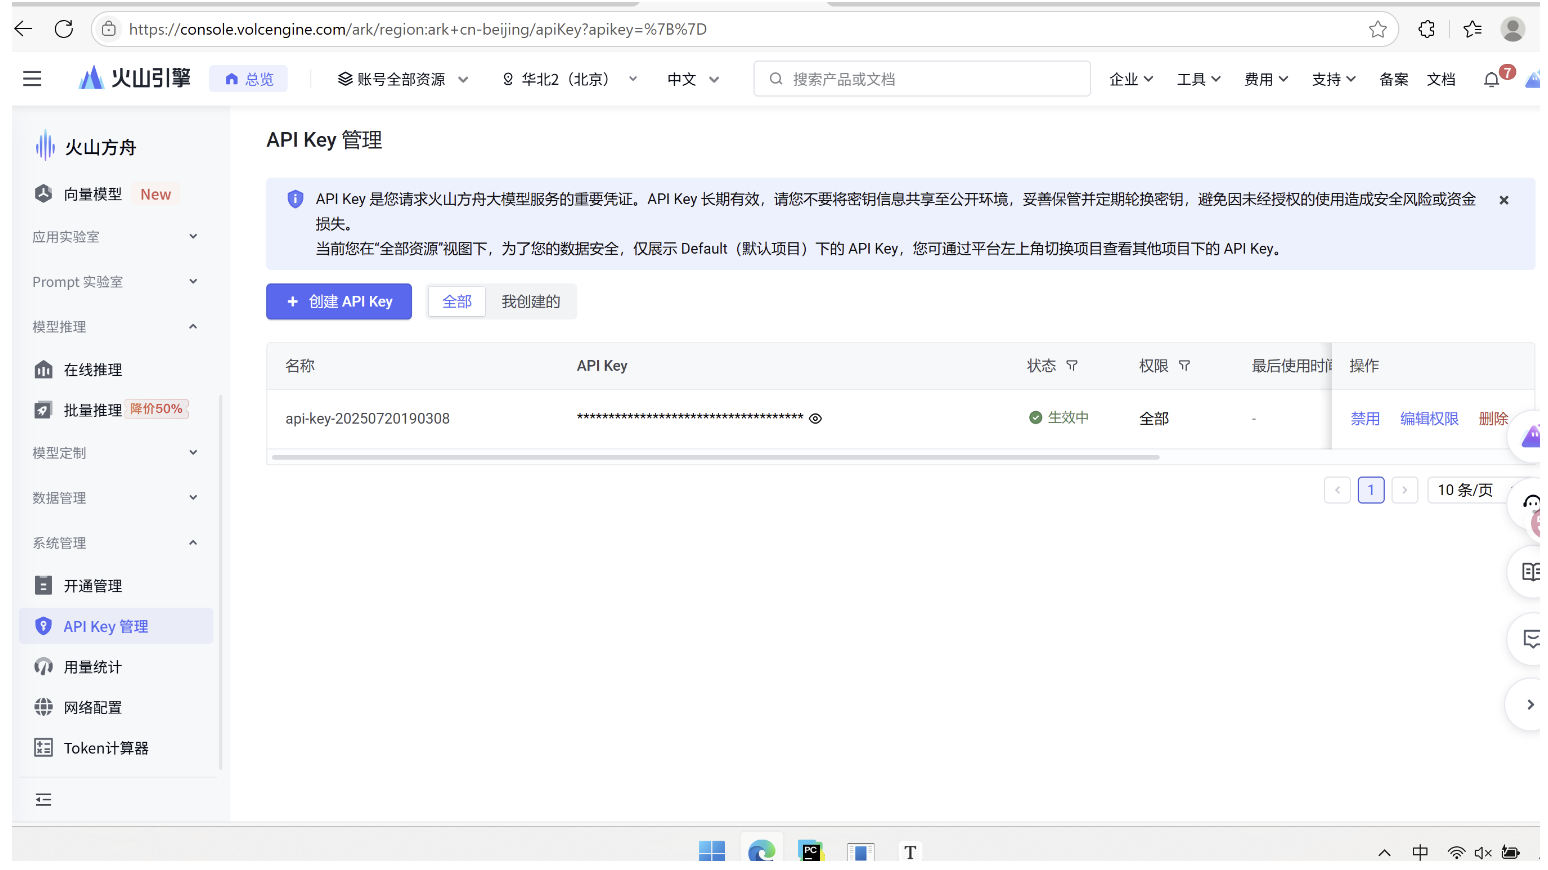This screenshot has height=870, width=1548.
Task: Click 删除 for the API key row
Action: click(1493, 419)
